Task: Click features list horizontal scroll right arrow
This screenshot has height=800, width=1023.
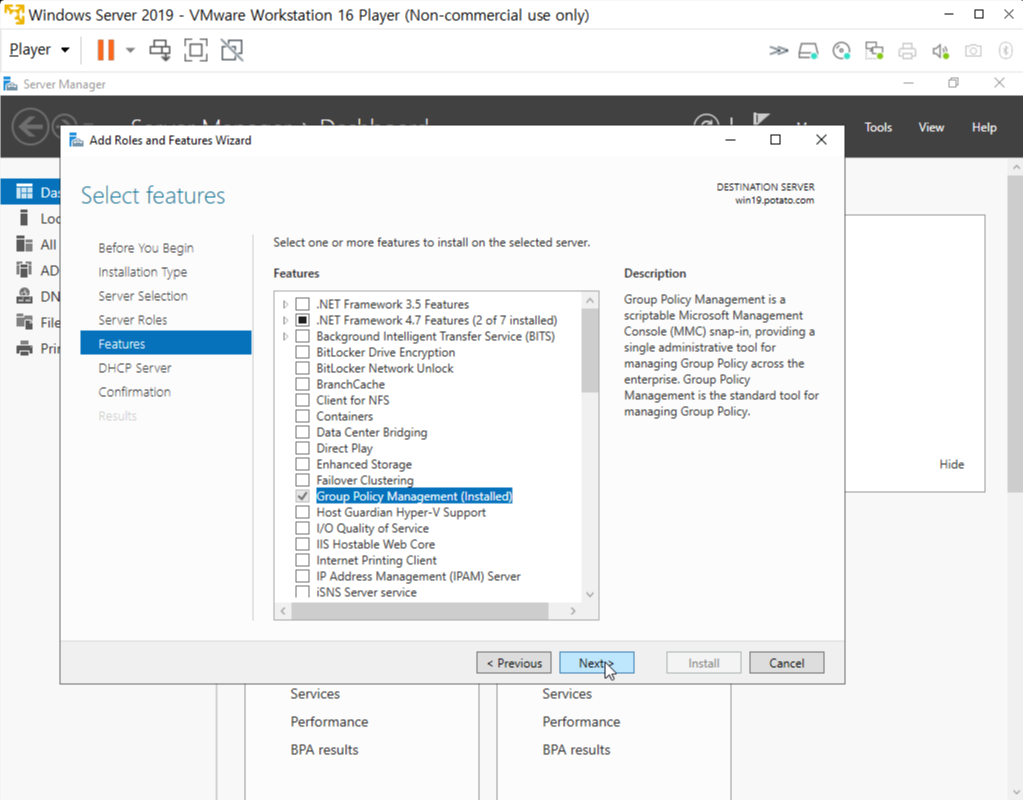Action: [x=573, y=611]
